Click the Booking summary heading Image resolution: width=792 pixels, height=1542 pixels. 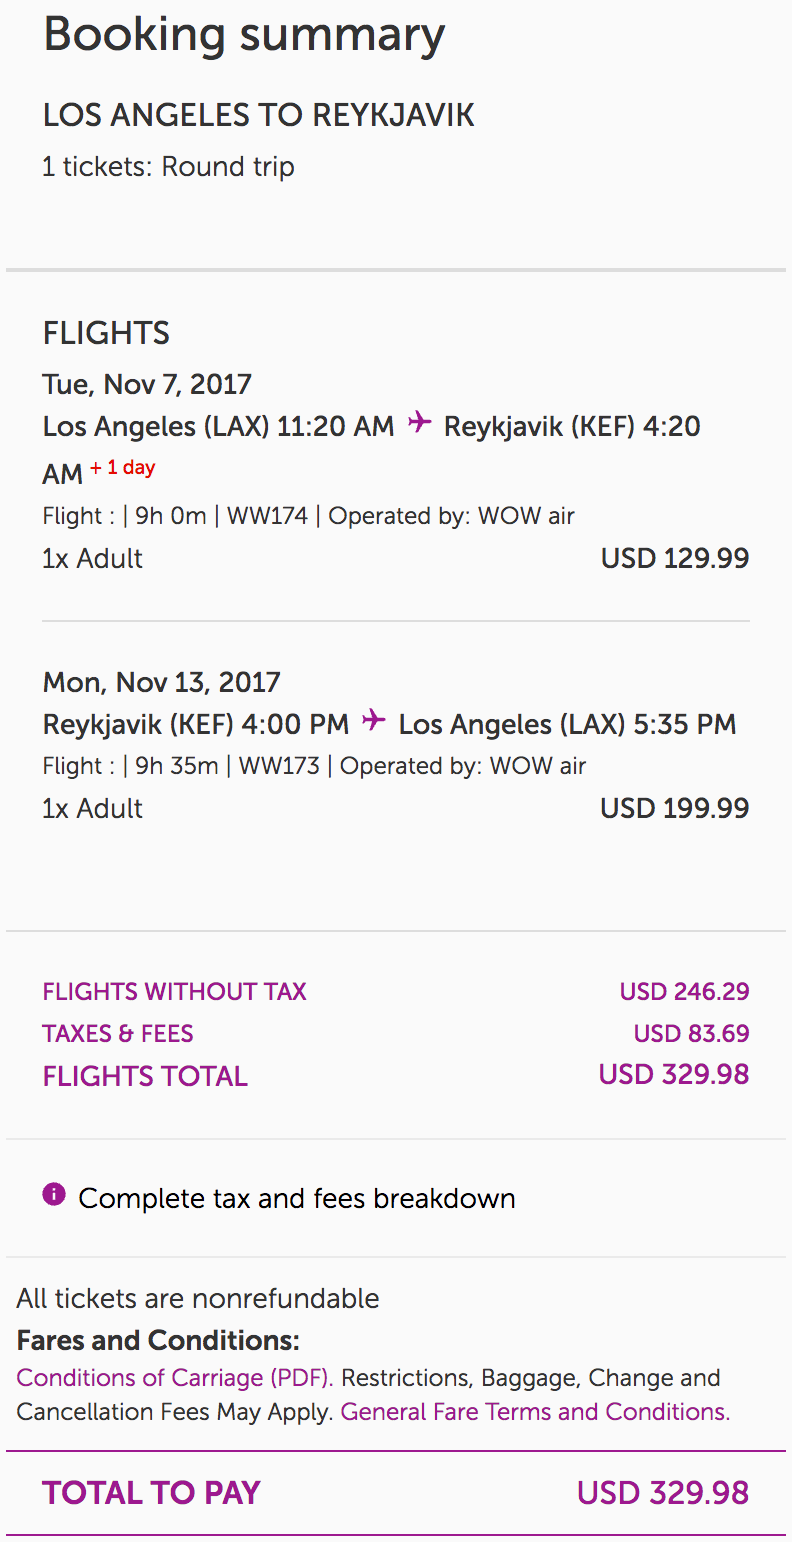click(244, 35)
